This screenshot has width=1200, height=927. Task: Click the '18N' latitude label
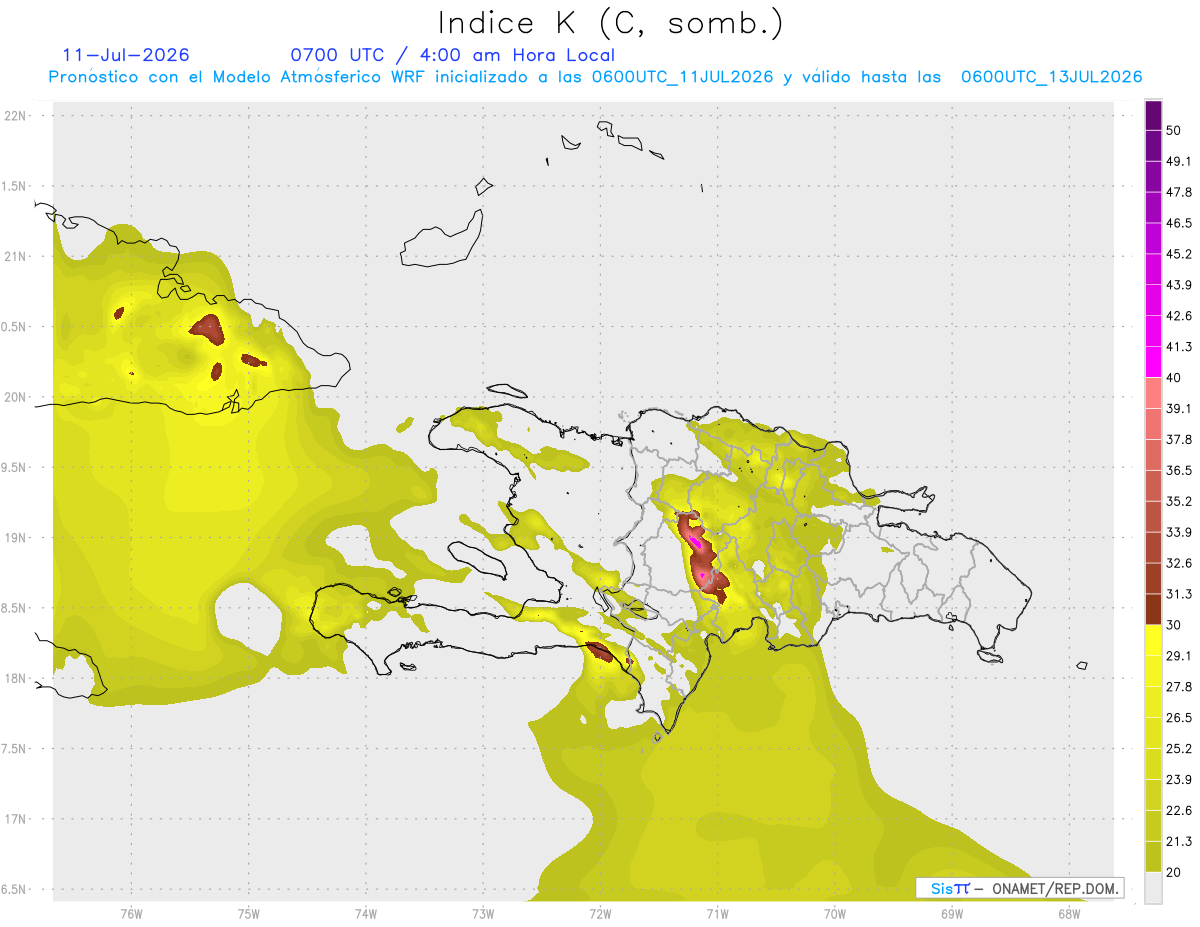point(17,679)
